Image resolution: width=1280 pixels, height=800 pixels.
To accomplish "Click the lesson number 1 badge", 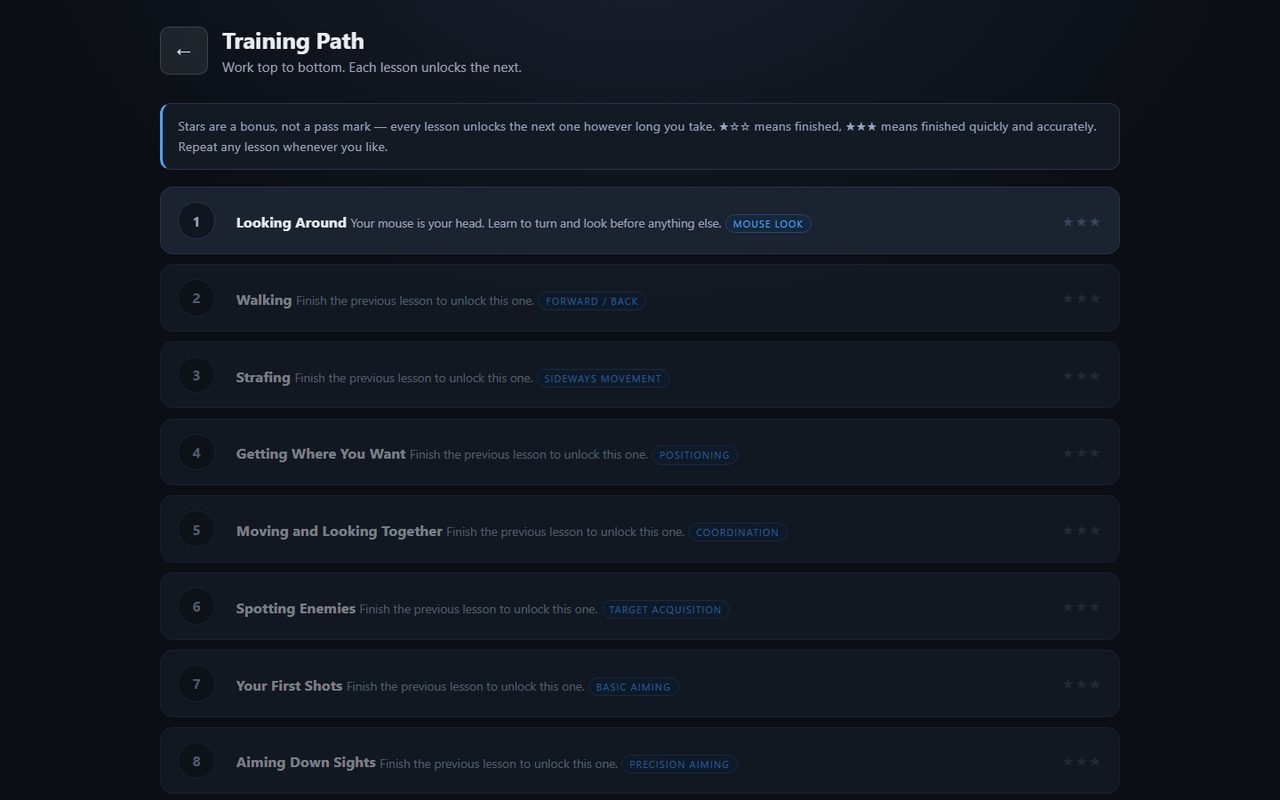I will pos(196,221).
